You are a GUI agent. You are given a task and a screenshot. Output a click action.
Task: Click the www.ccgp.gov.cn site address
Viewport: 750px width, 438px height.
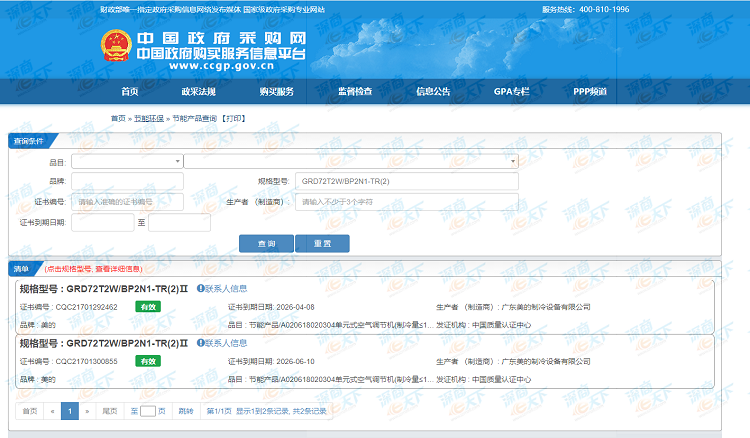[x=221, y=66]
